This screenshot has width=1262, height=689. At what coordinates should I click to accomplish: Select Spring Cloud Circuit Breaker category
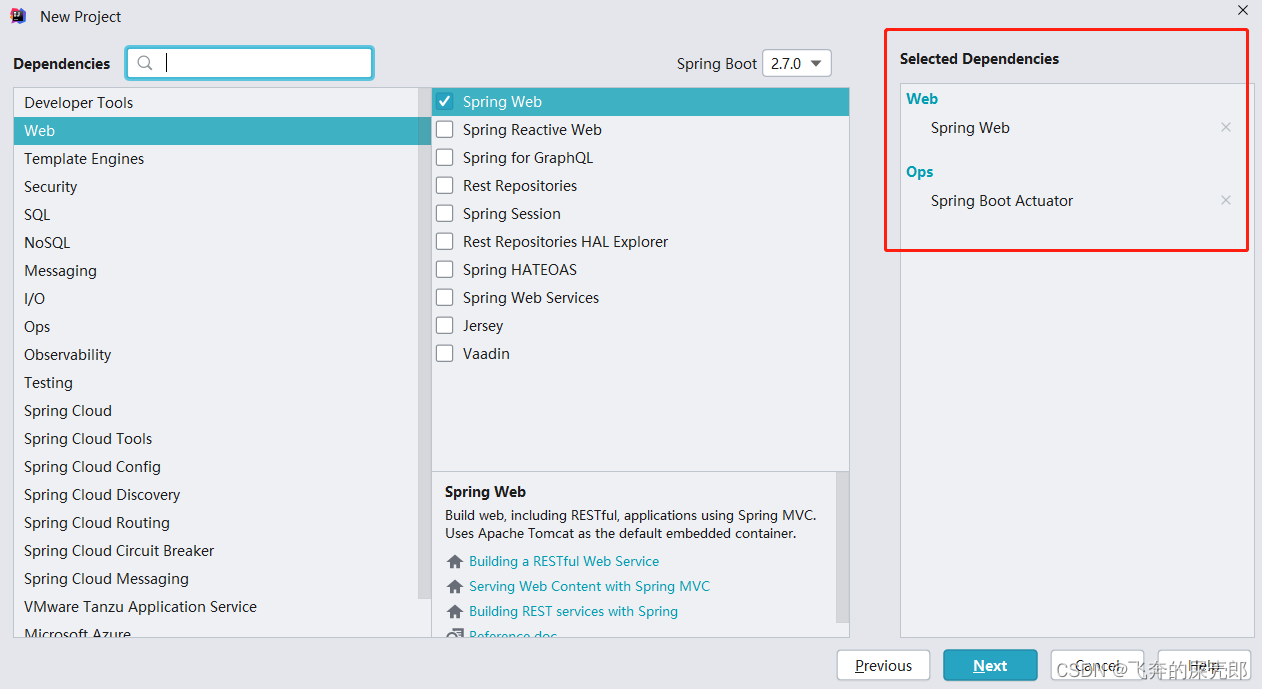click(216, 551)
